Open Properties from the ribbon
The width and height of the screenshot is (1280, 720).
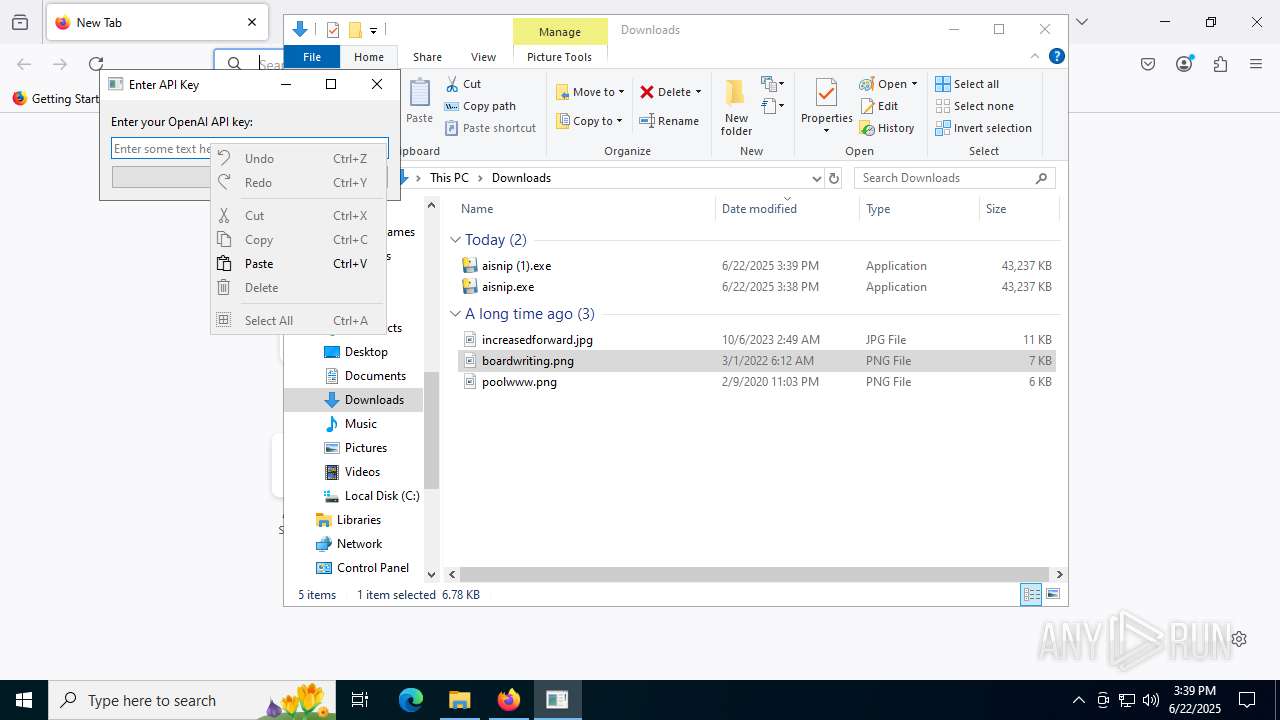pos(826,107)
